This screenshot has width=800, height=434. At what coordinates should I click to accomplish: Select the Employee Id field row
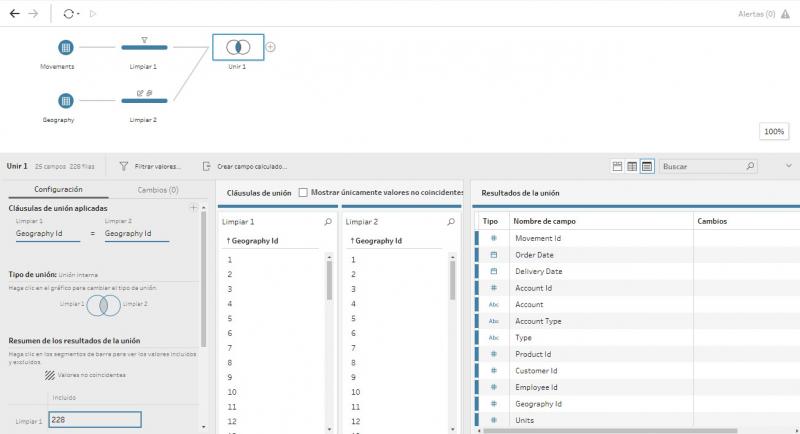pos(637,387)
